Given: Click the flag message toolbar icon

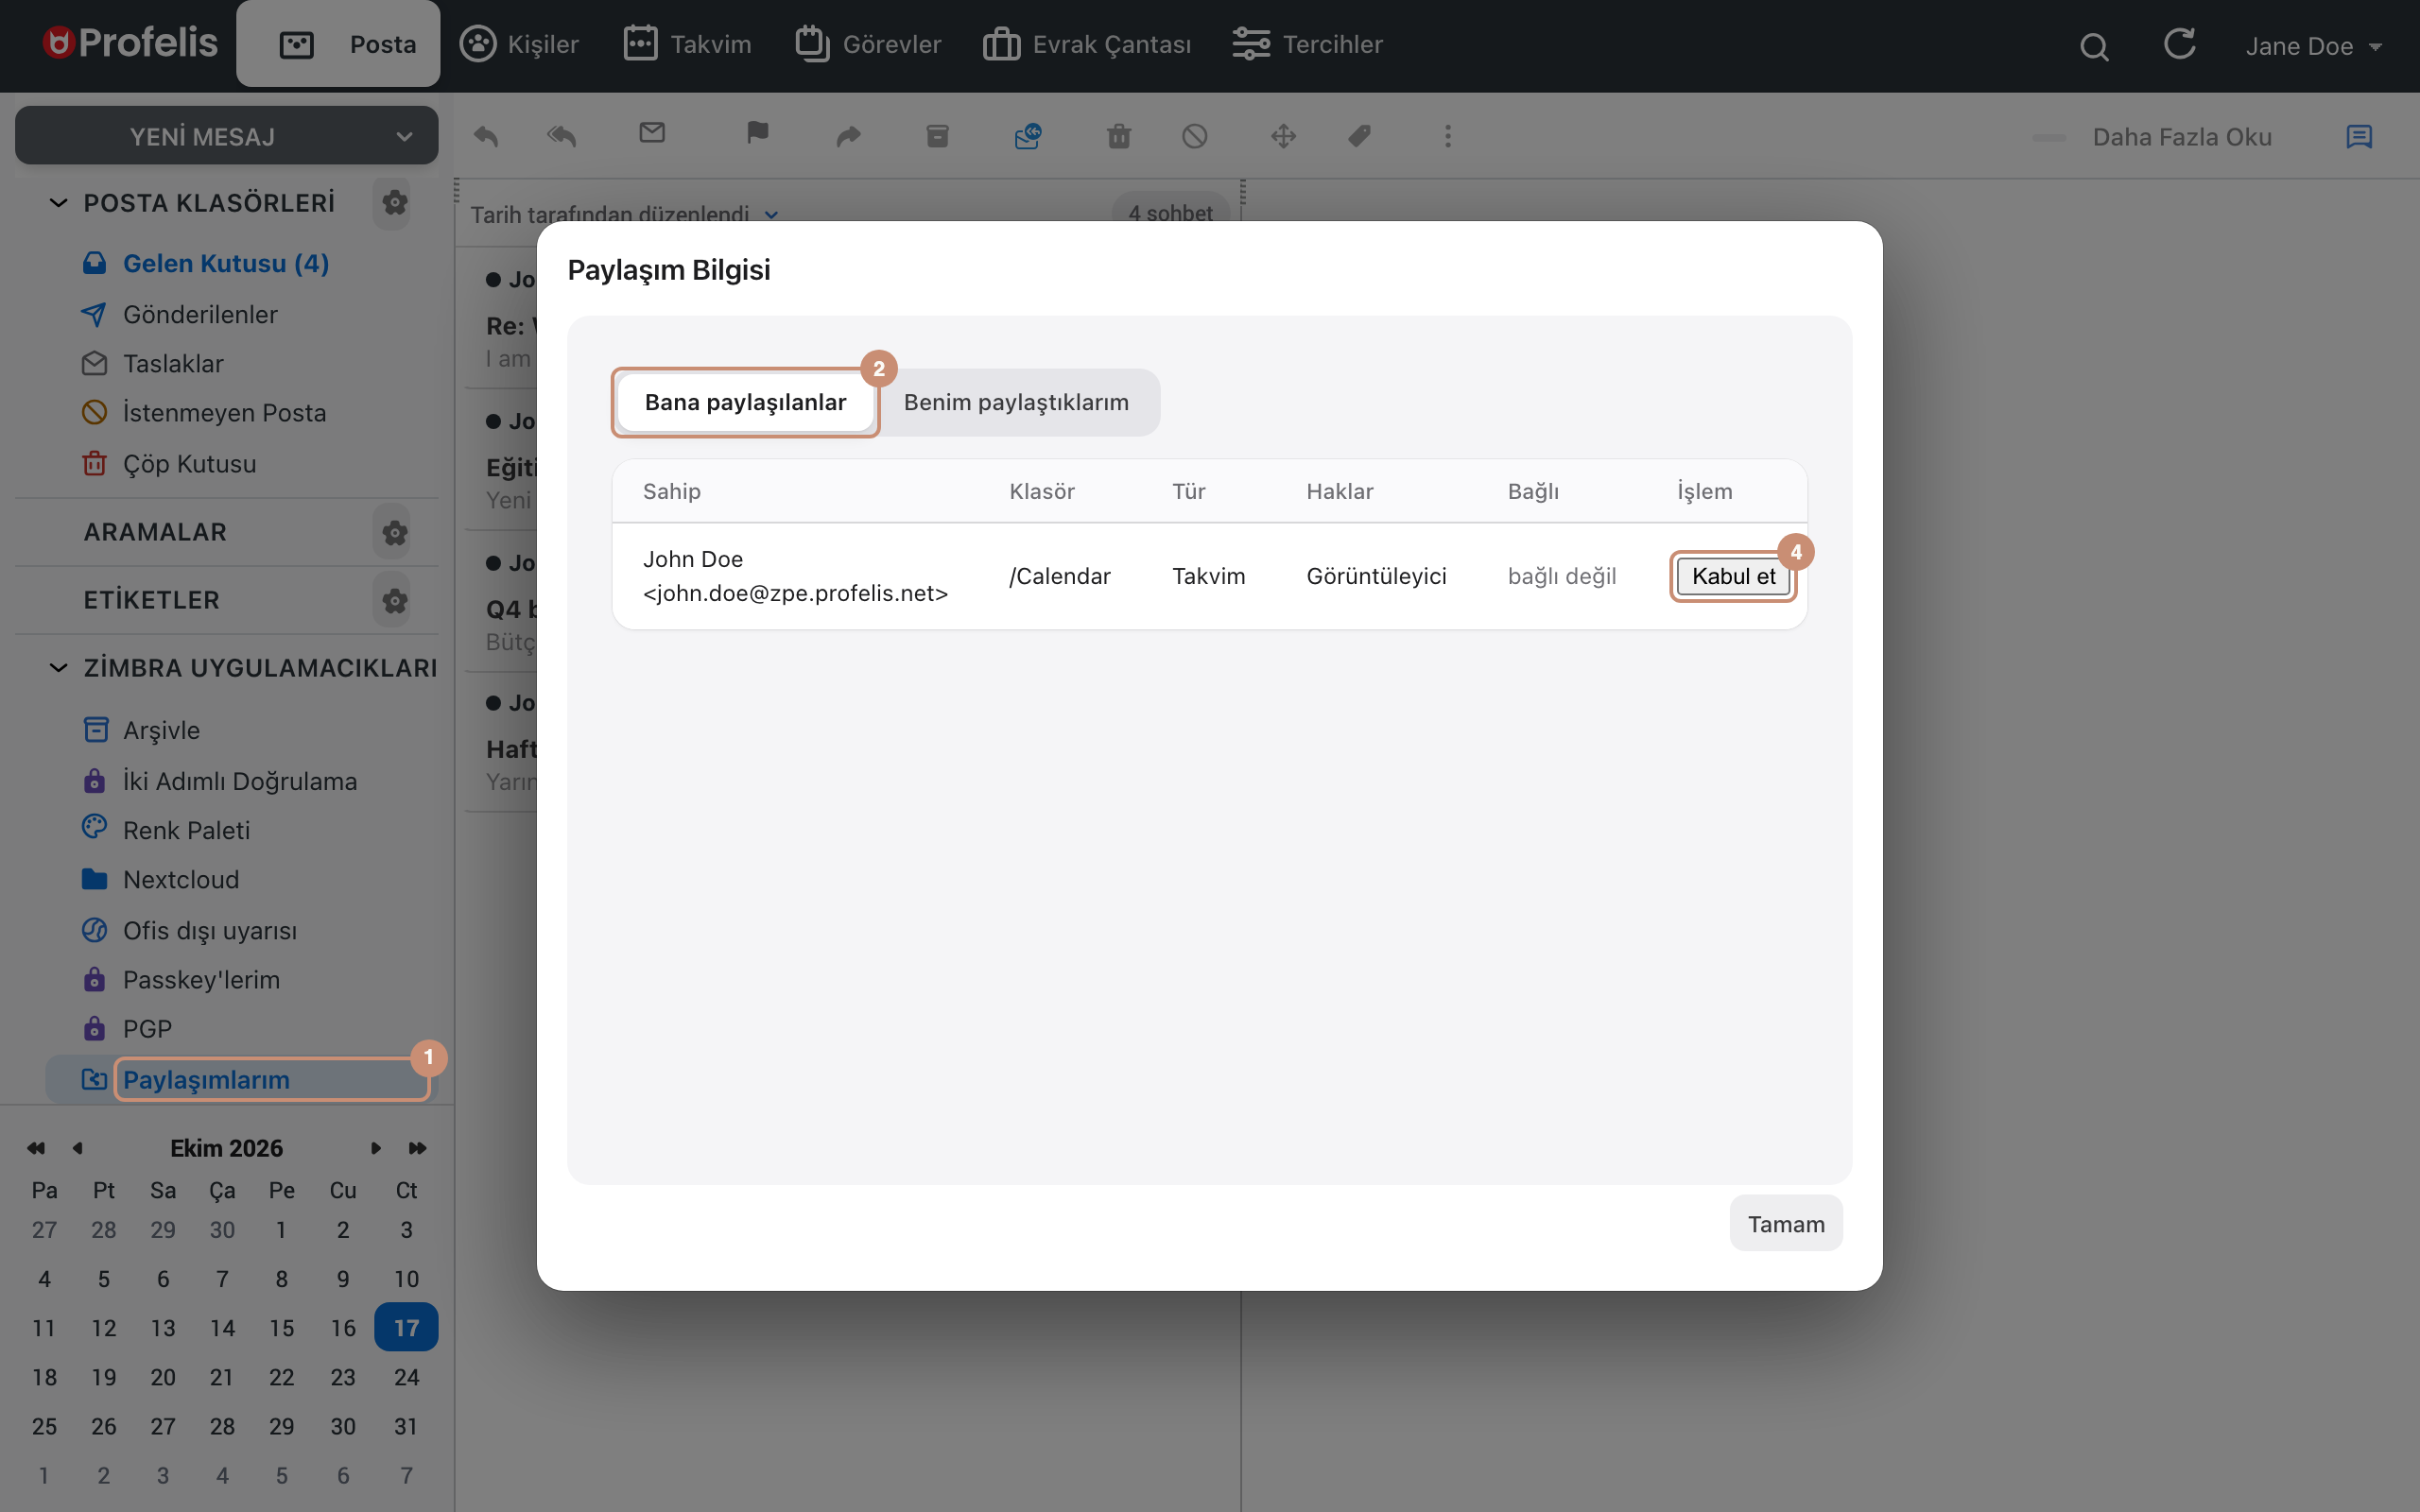Looking at the screenshot, I should click(757, 133).
